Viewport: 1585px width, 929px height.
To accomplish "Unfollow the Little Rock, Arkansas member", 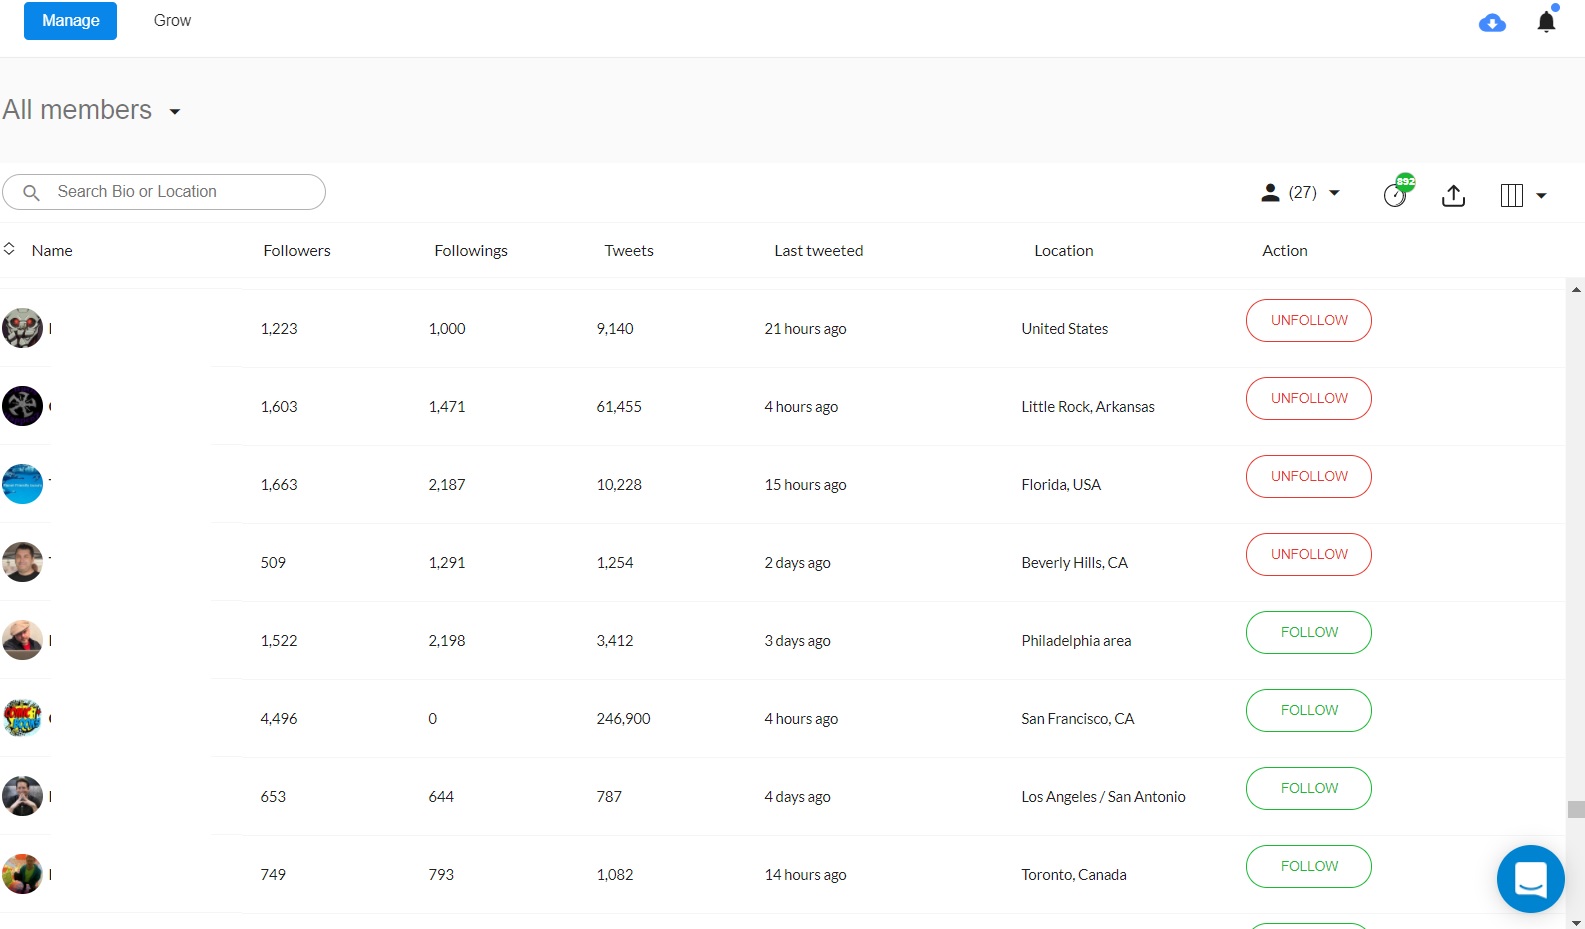I will click(1308, 398).
